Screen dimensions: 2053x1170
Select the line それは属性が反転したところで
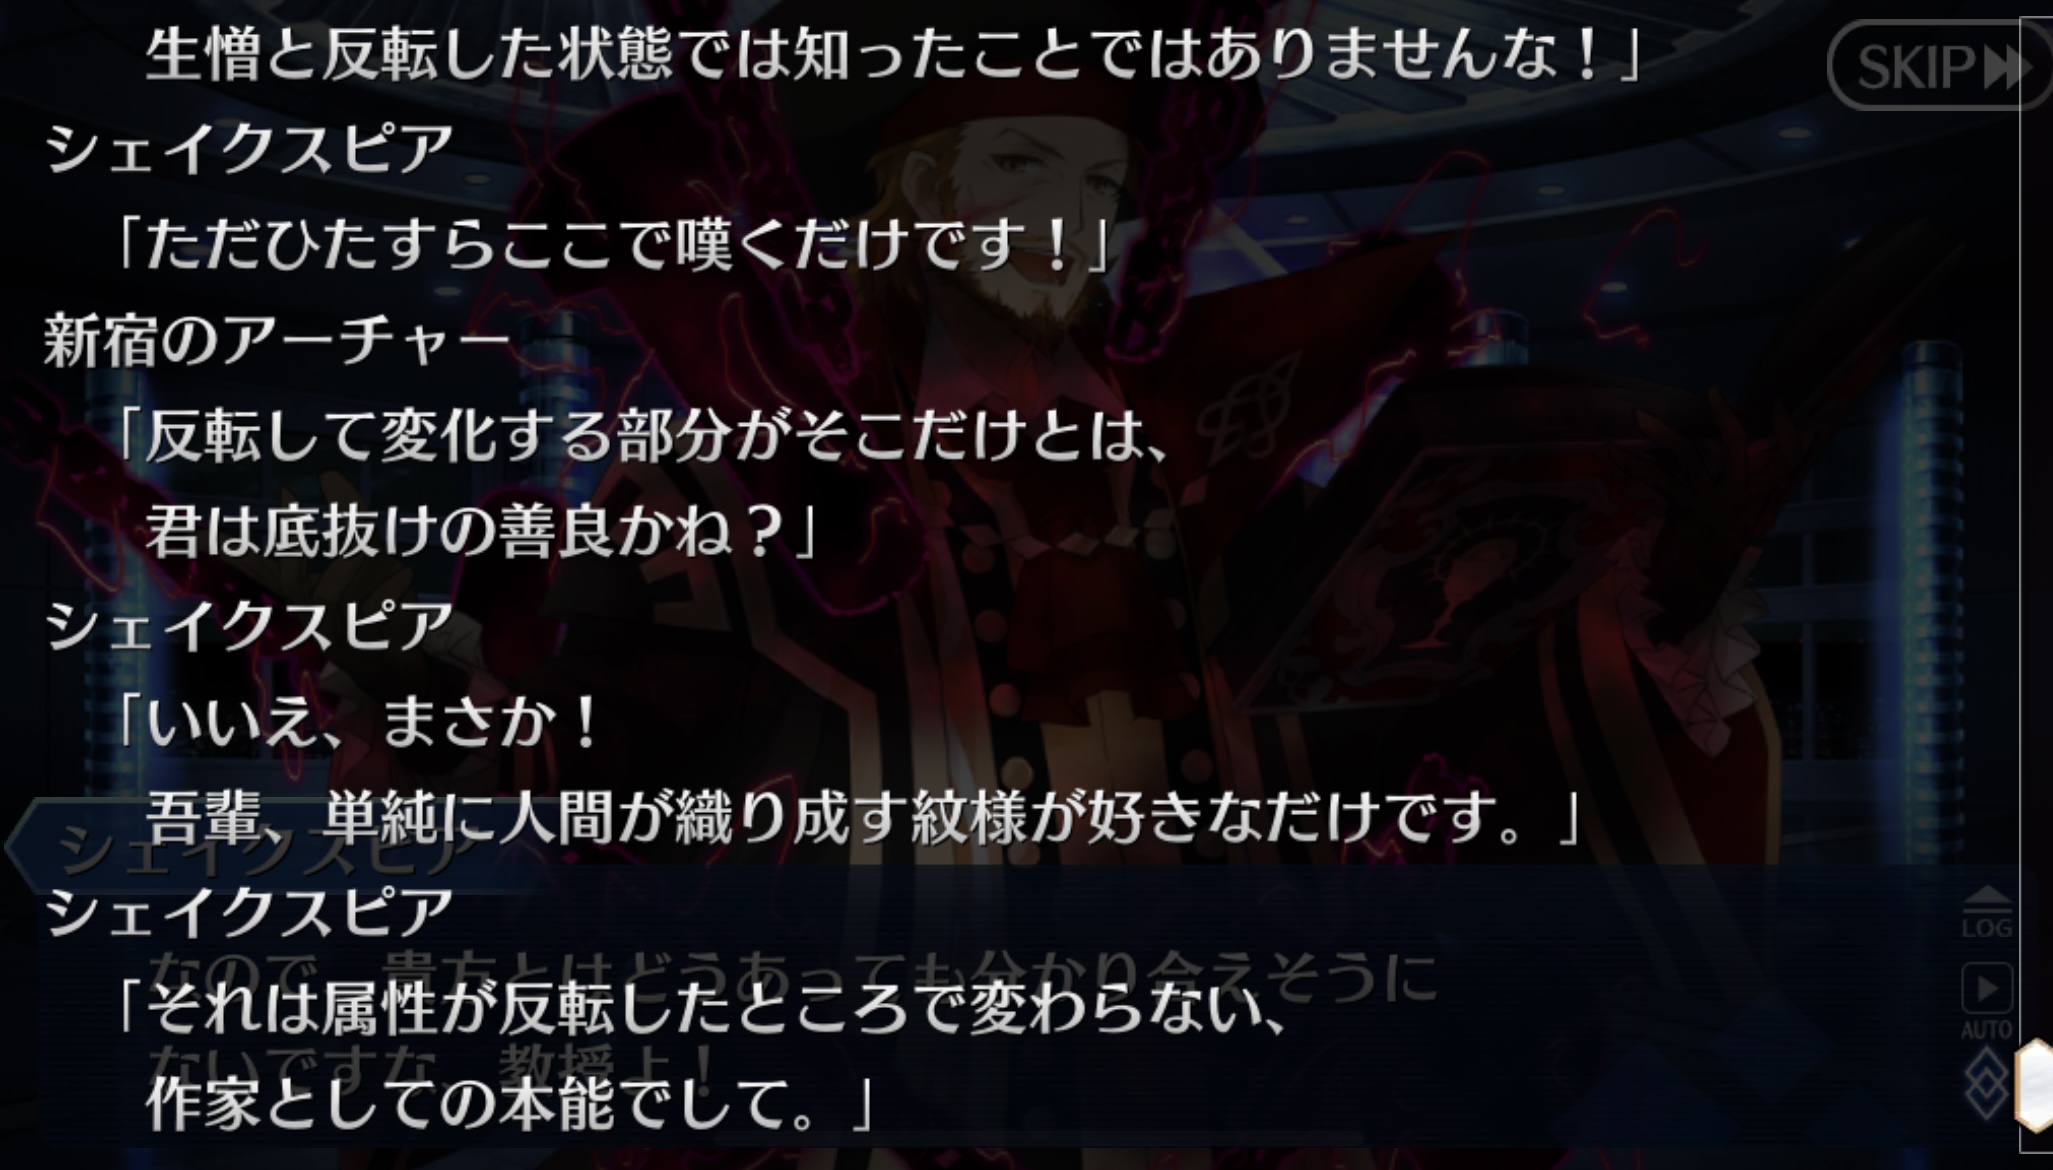click(698, 1008)
